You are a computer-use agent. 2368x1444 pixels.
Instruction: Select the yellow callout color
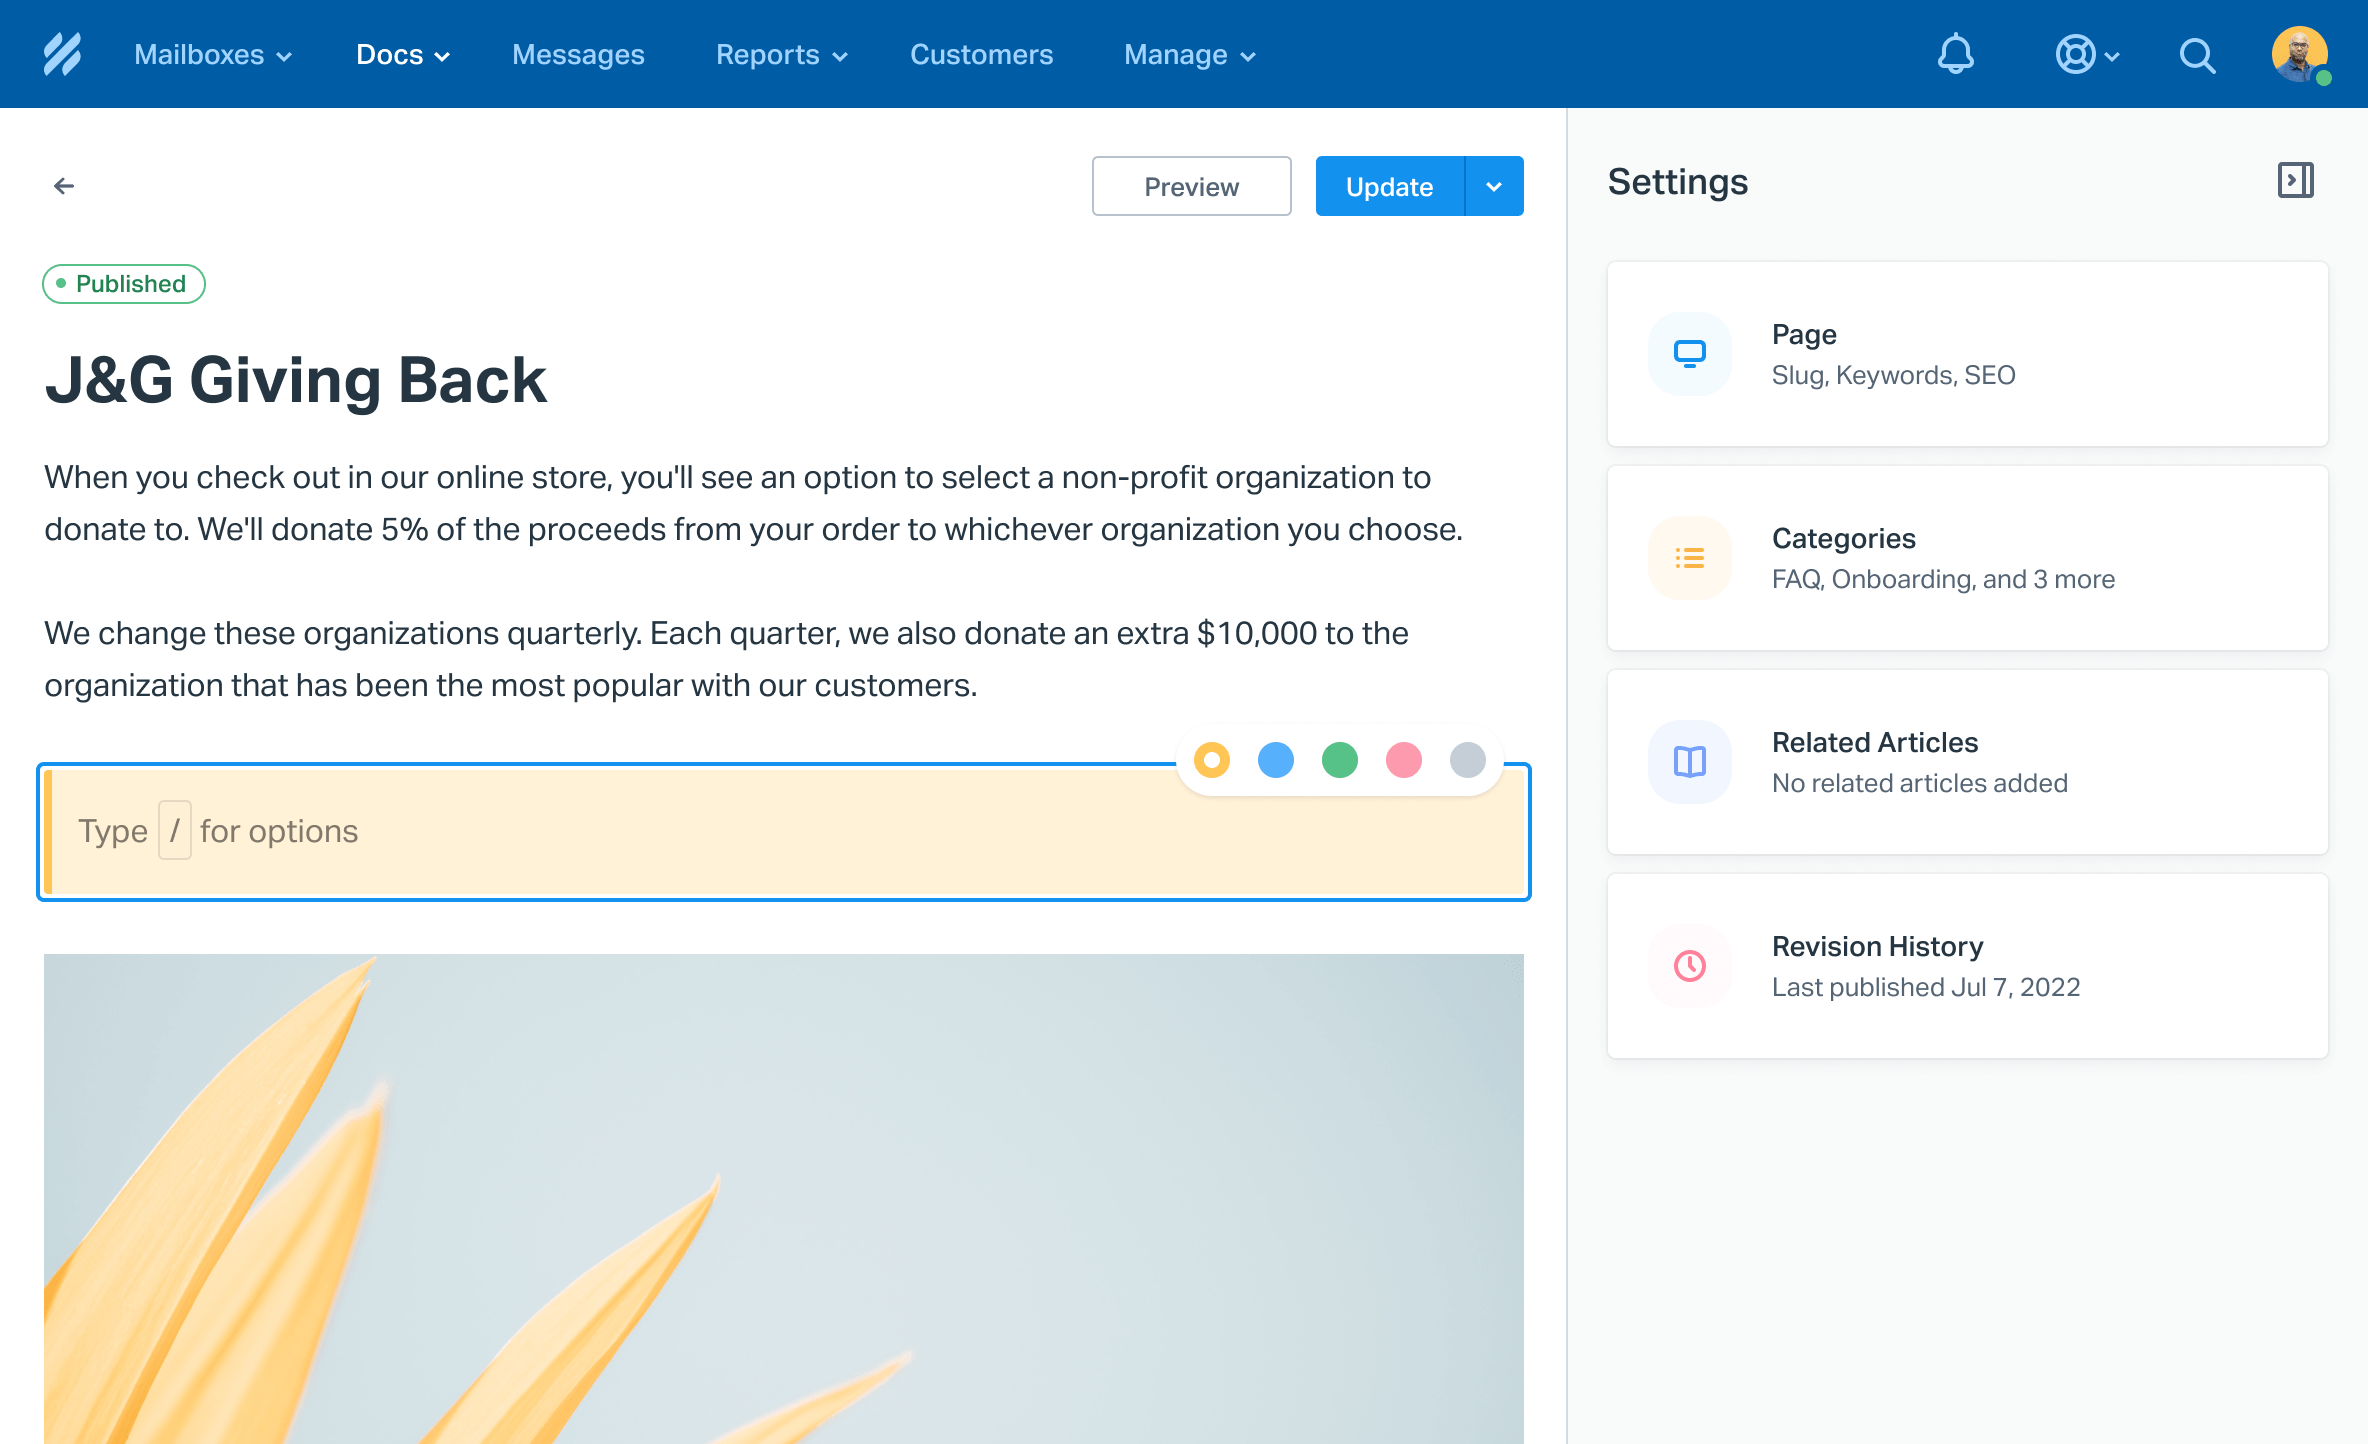tap(1211, 760)
